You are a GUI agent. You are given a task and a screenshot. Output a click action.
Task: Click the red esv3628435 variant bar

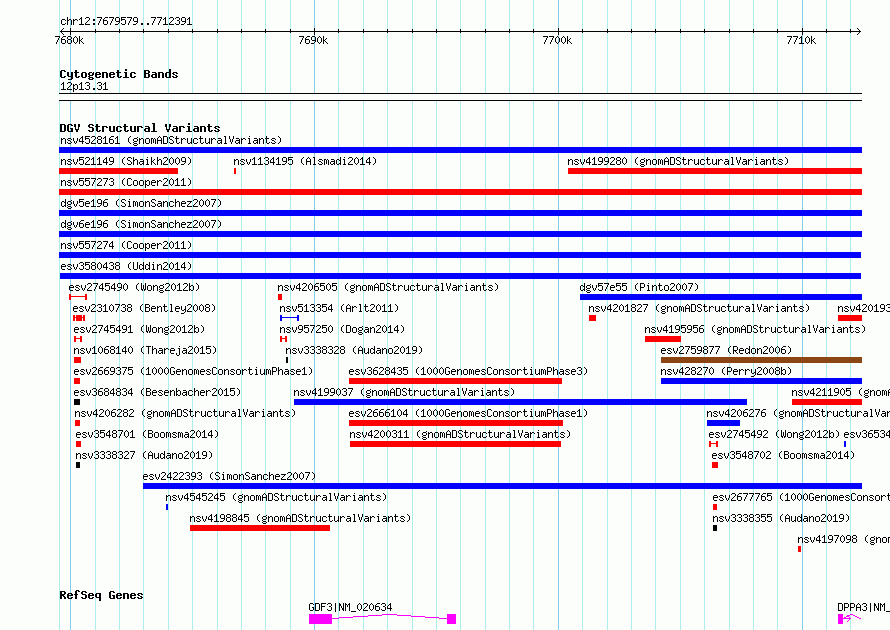click(x=455, y=381)
